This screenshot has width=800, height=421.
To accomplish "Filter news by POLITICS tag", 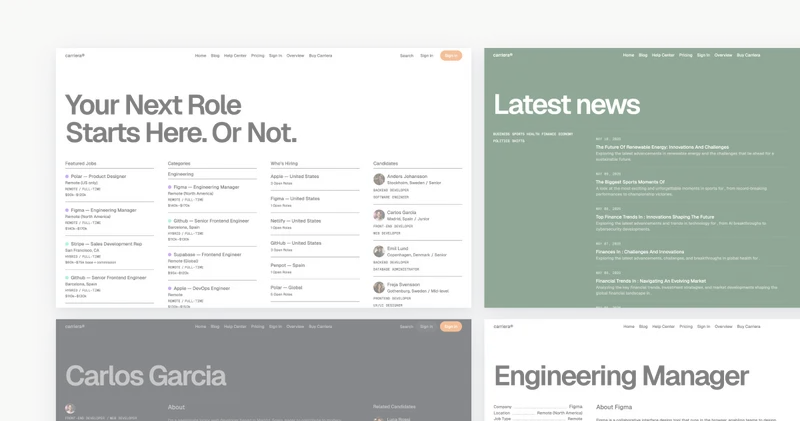I will click(501, 141).
